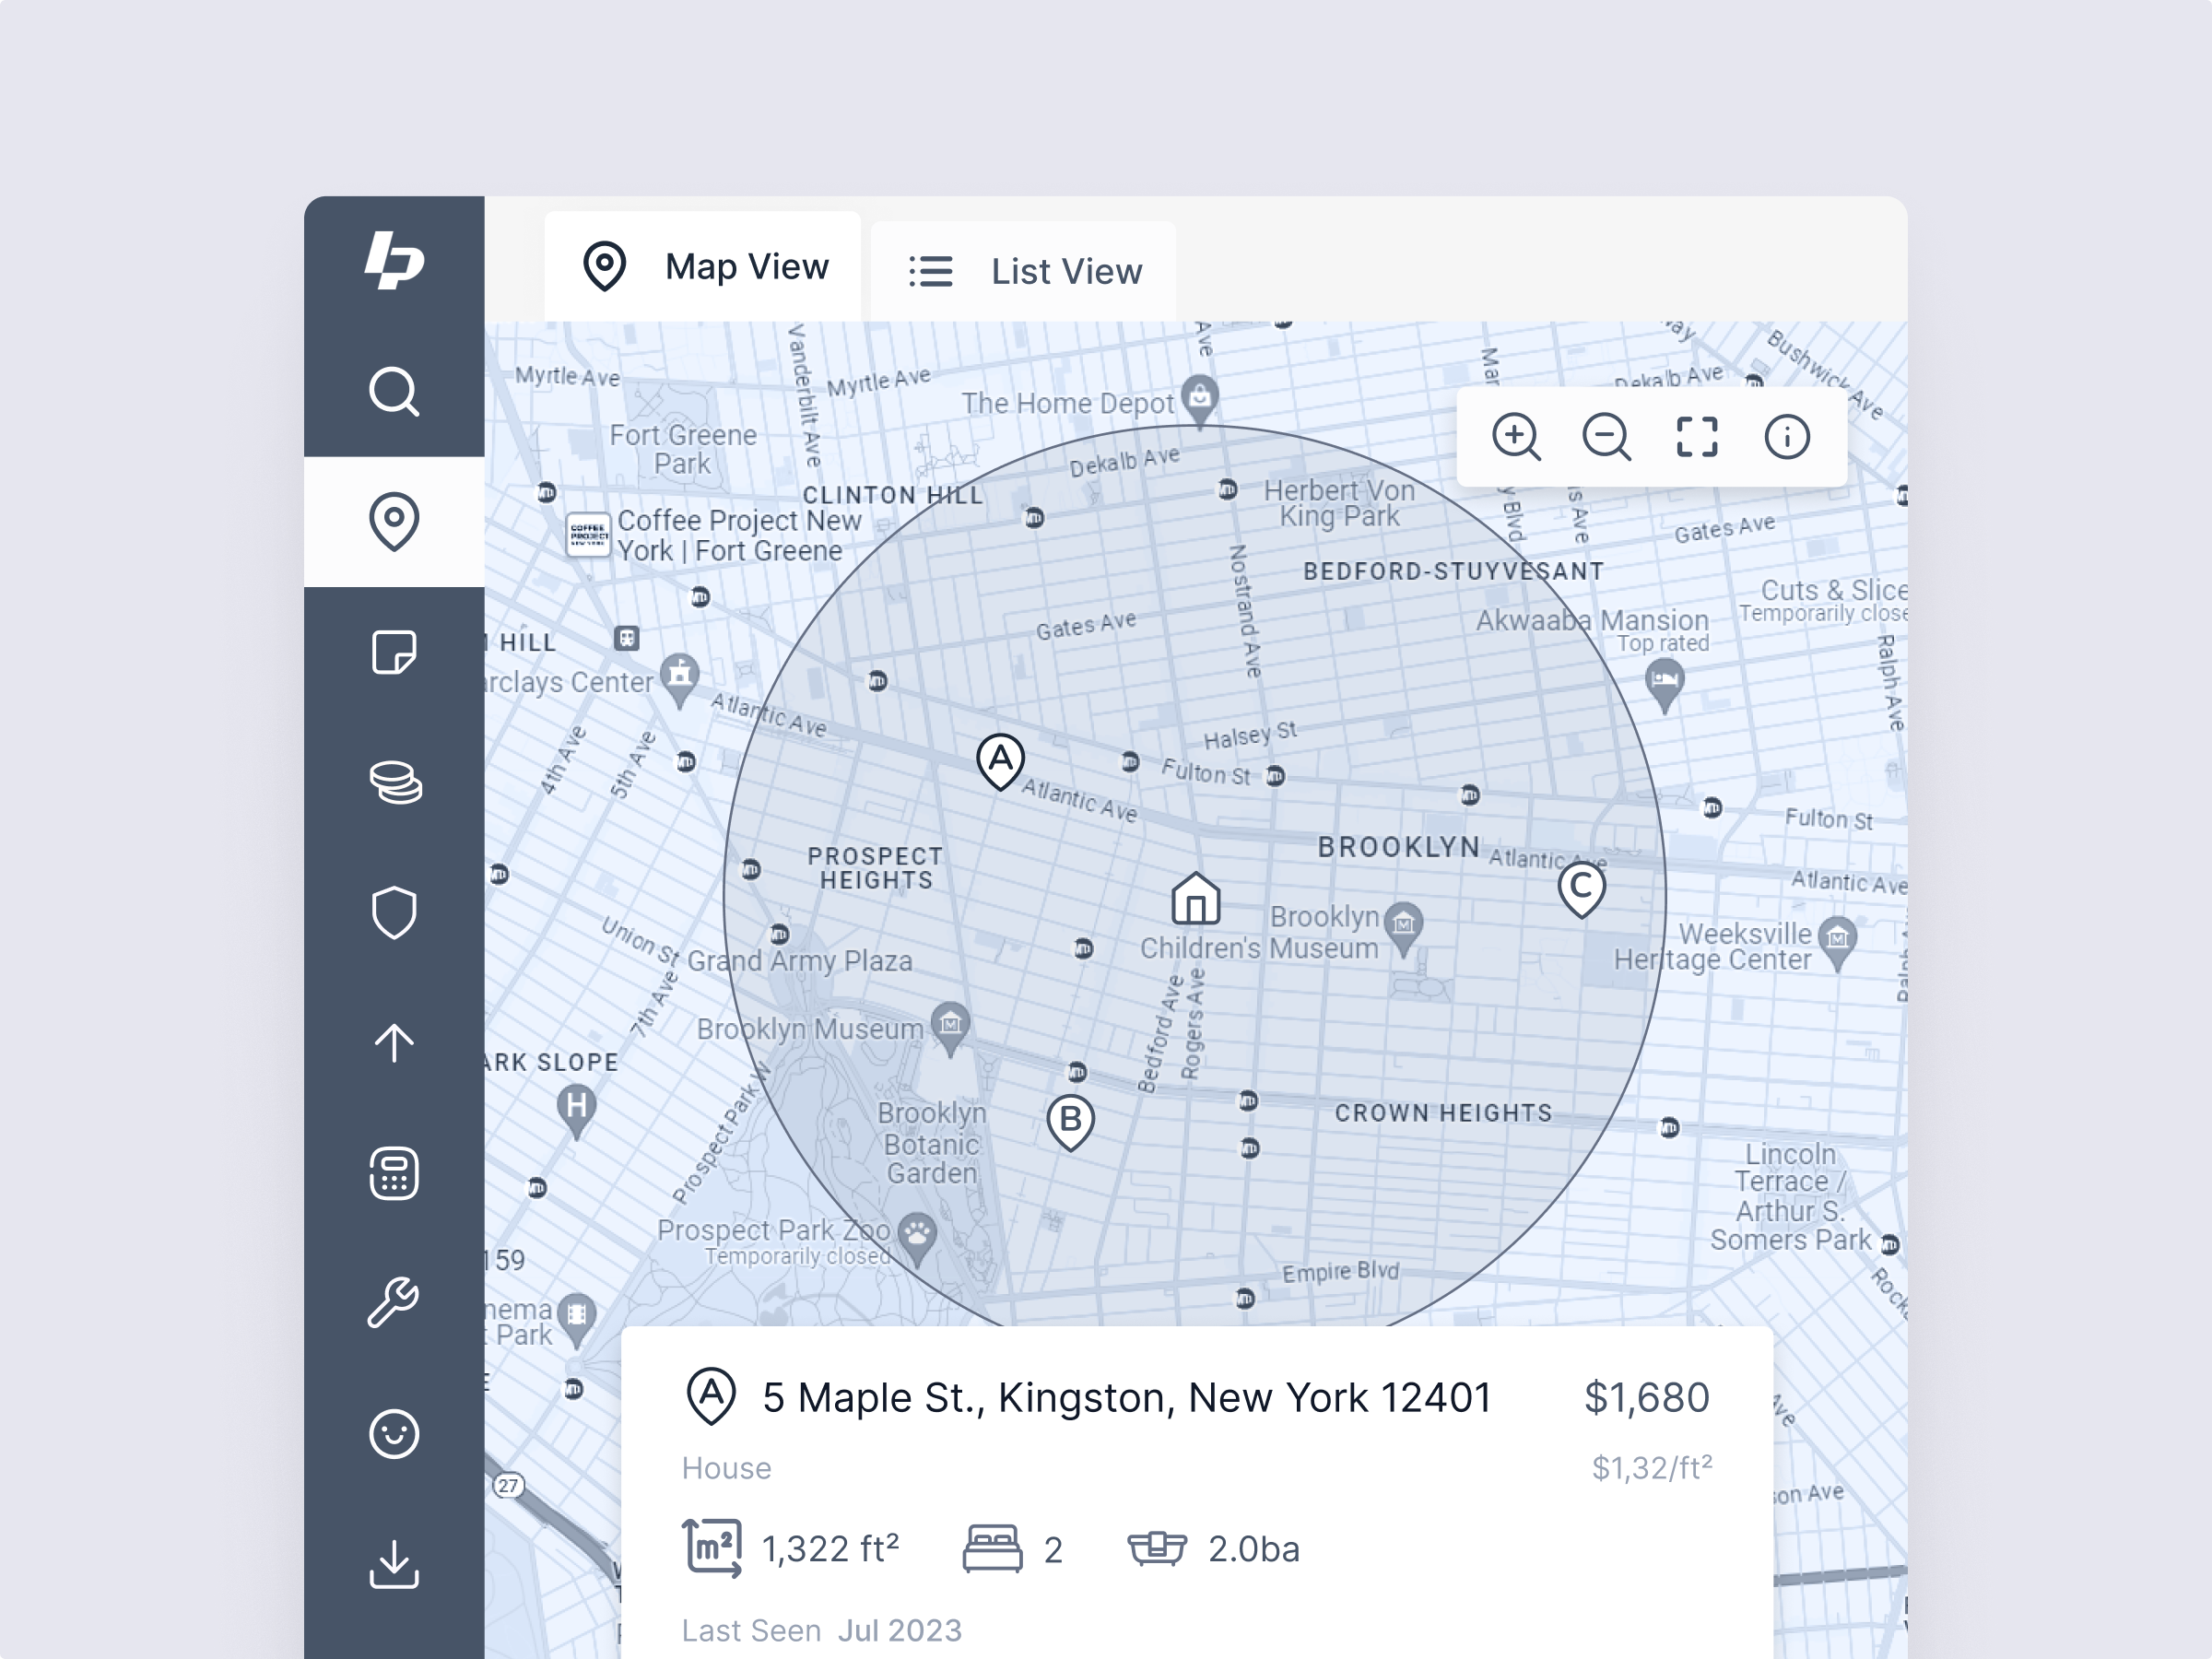Click the Grand Army Plaza label

[x=799, y=961]
